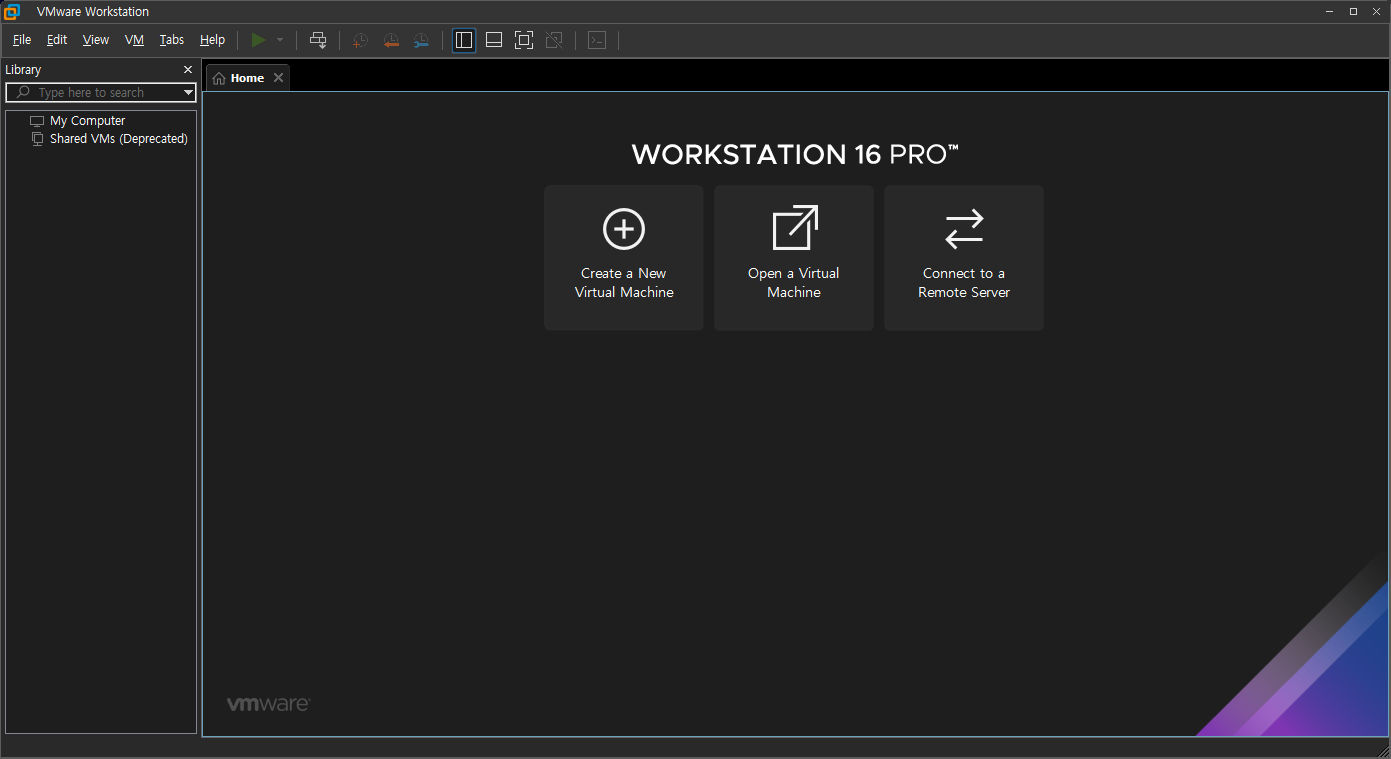Click Open a Virtual Machine tile
This screenshot has width=1391, height=759.
[794, 258]
